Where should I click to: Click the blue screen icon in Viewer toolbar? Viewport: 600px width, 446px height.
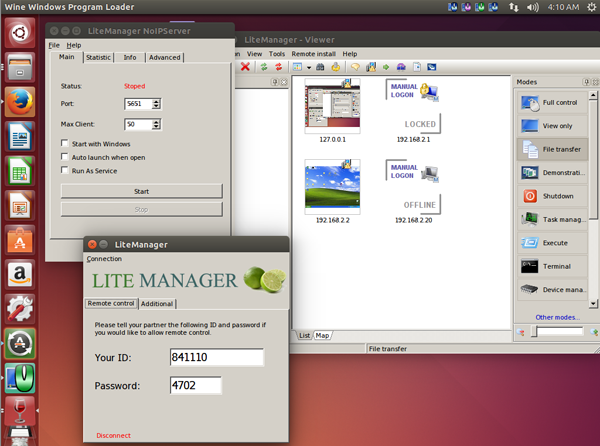(432, 67)
